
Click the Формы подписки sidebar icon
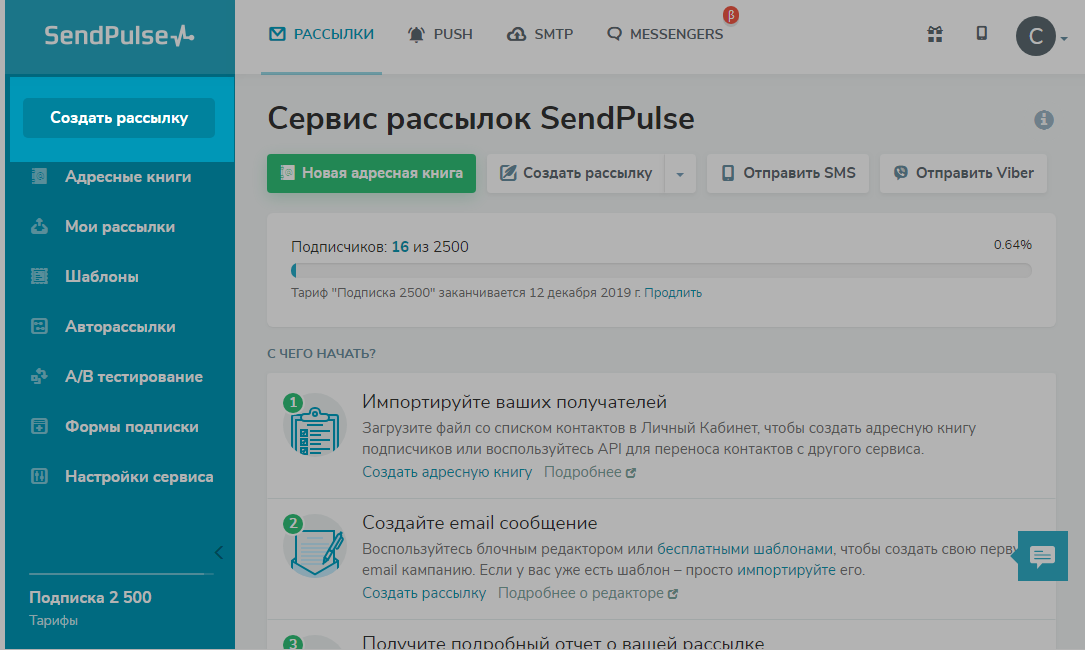tap(39, 426)
